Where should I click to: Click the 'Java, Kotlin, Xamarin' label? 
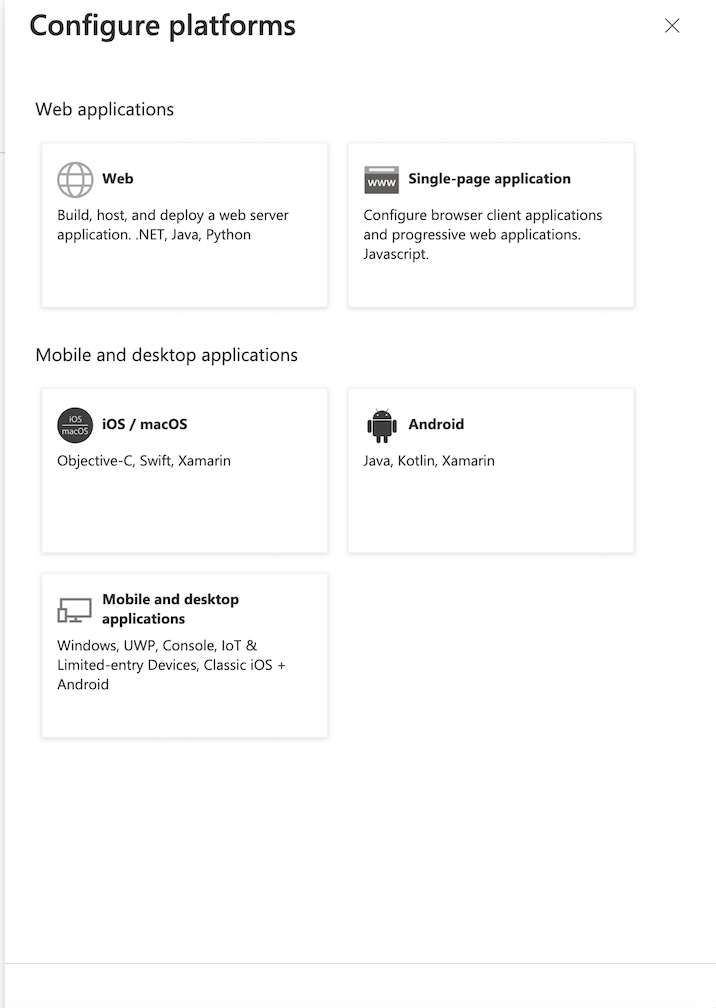(430, 460)
